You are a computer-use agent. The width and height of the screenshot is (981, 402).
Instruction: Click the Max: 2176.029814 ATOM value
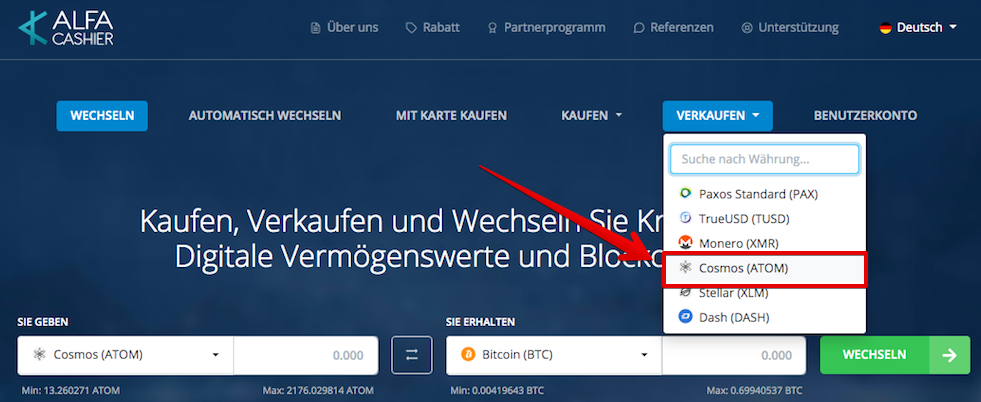(x=318, y=391)
